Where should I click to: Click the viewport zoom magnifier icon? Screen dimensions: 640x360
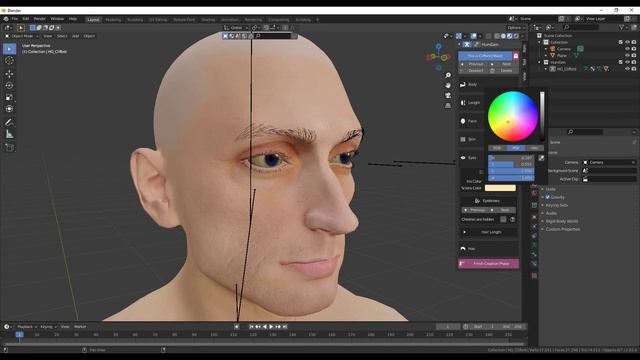pyautogui.click(x=448, y=76)
